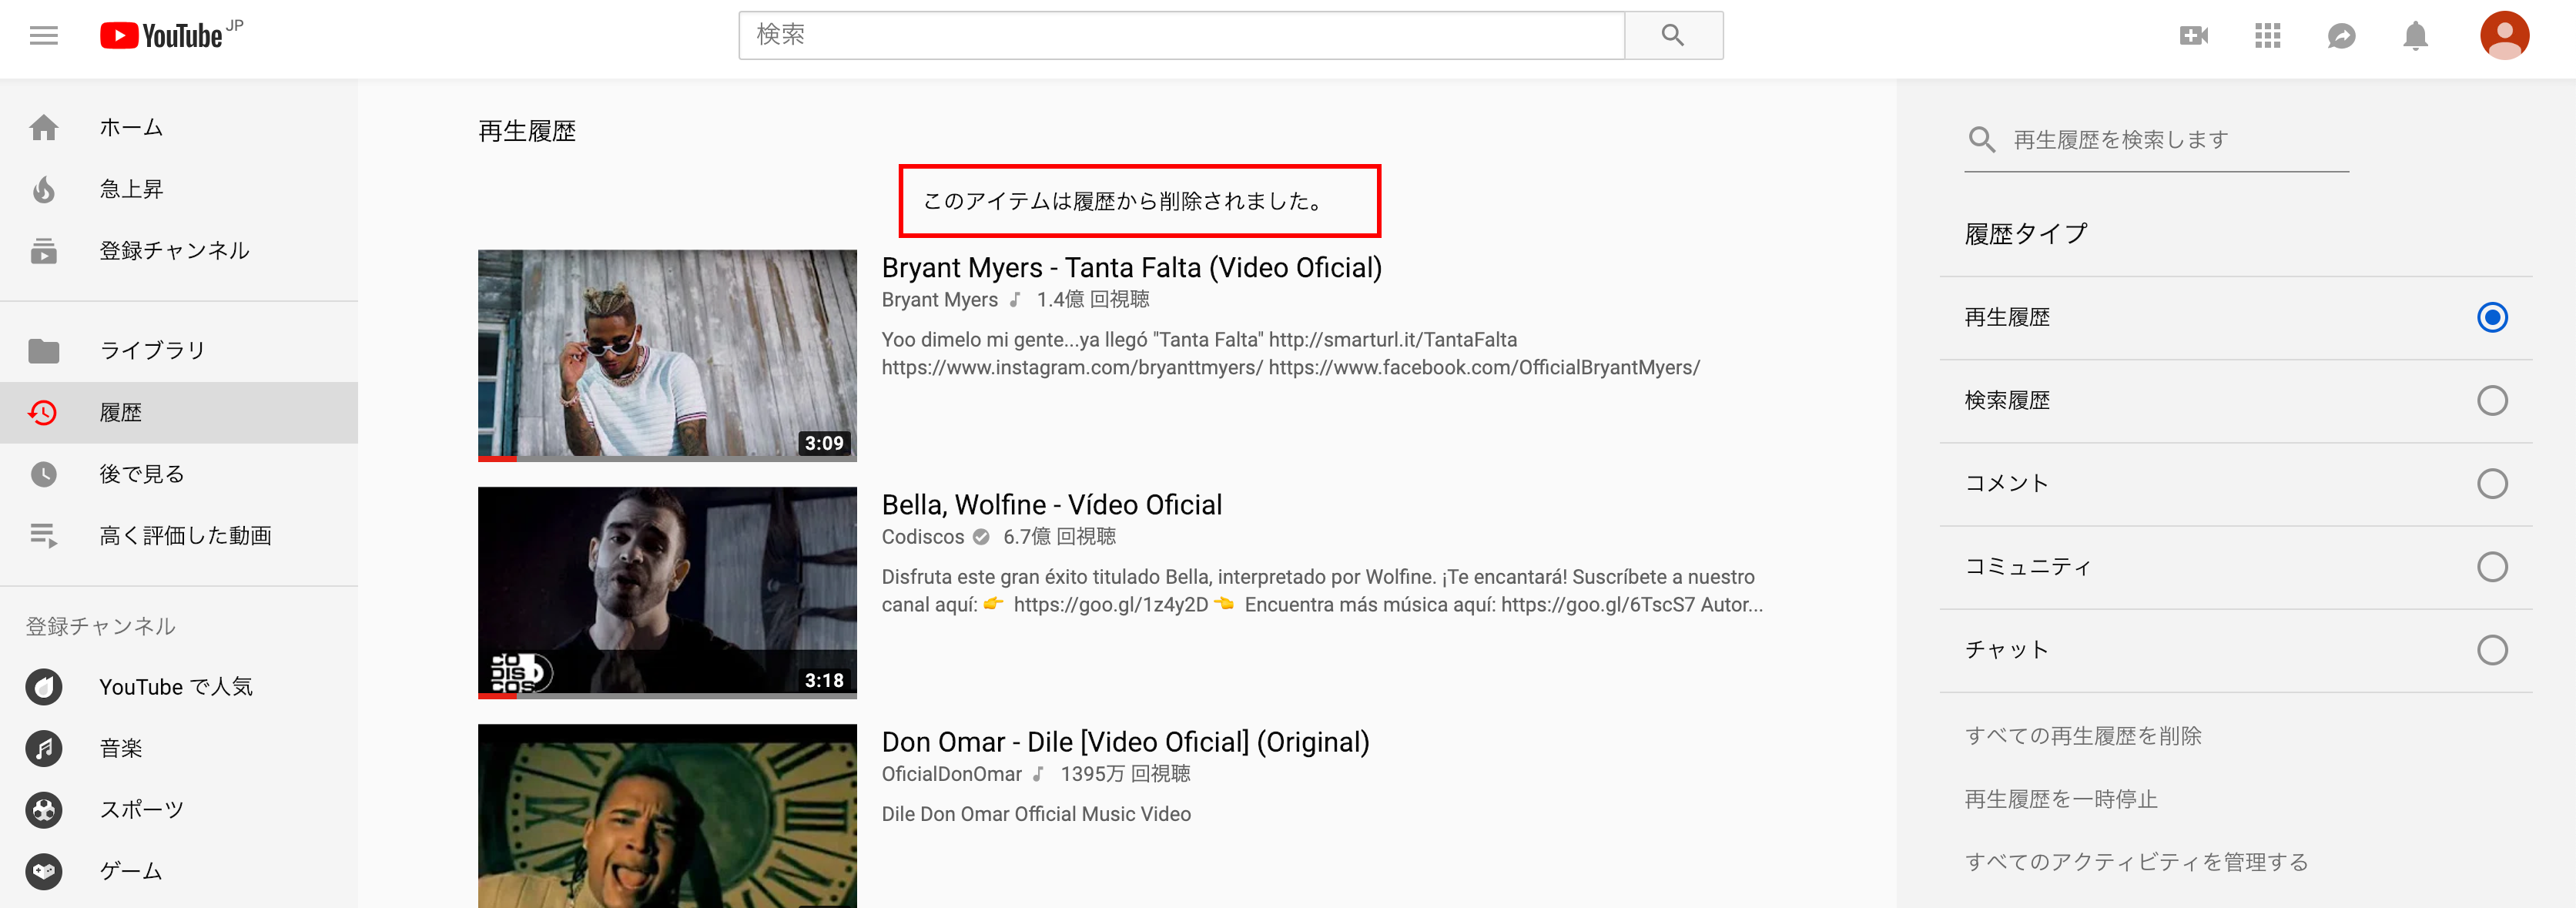Open 高く評価した動画 in the sidebar
The width and height of the screenshot is (2576, 908).
pos(179,535)
